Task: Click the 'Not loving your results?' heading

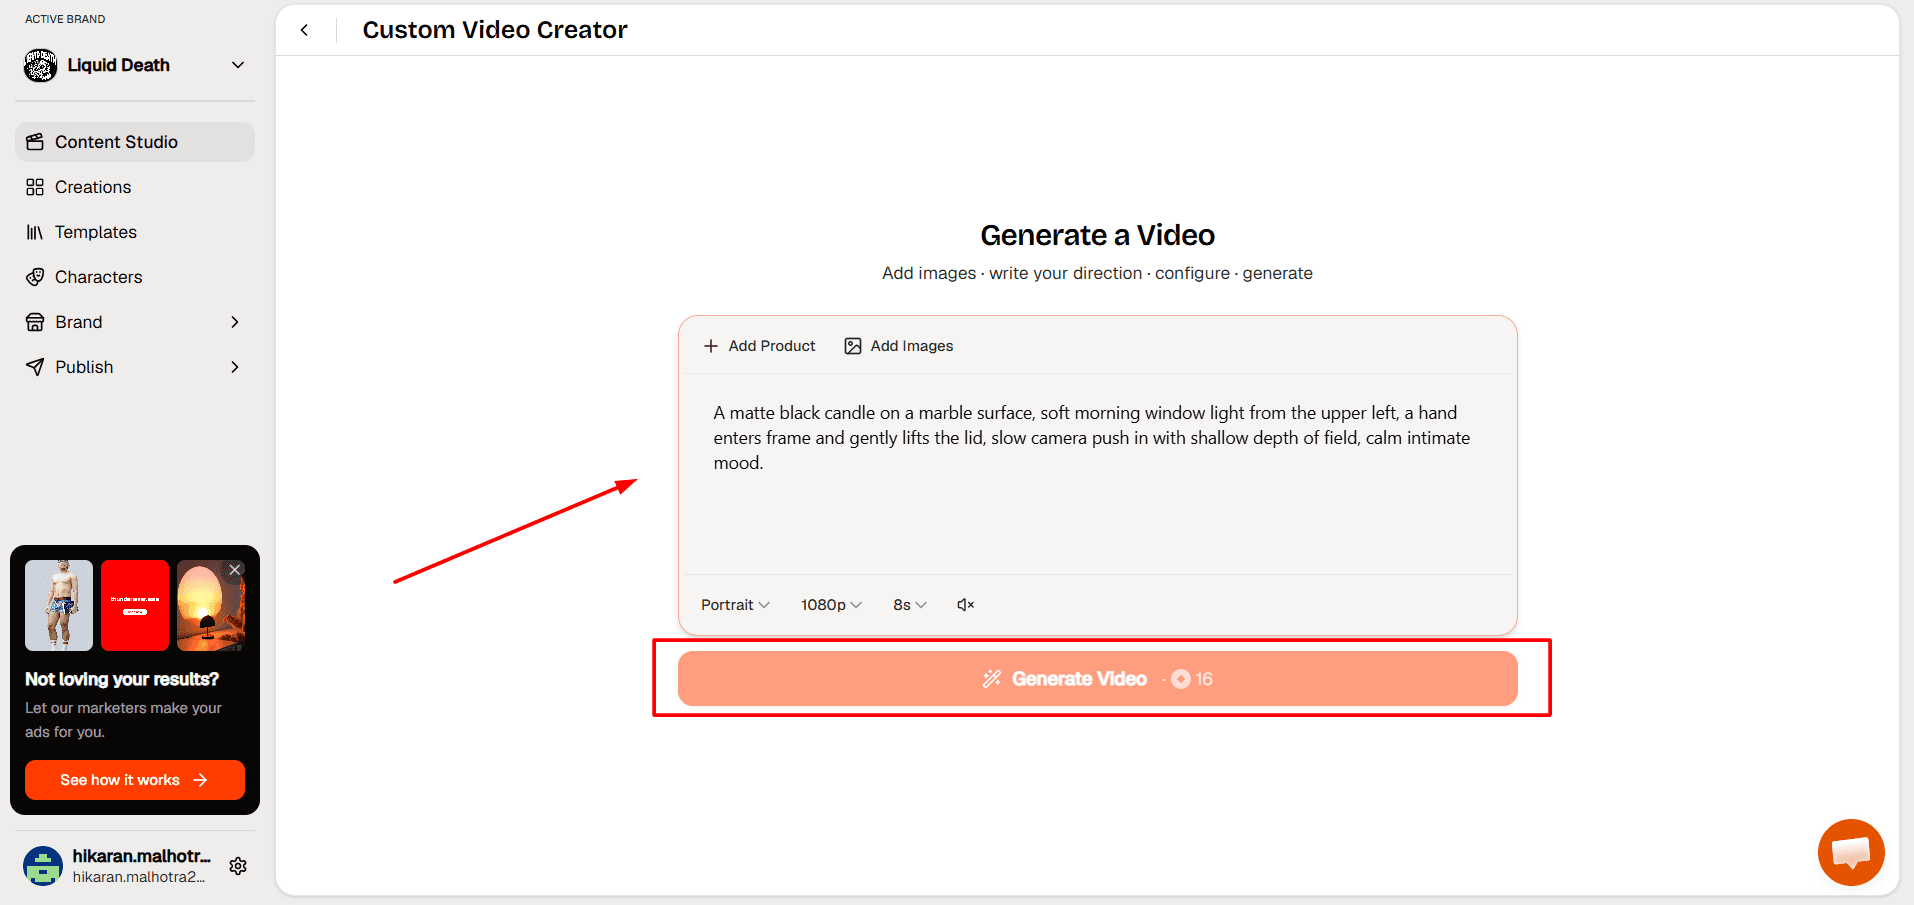Action: pos(122,679)
